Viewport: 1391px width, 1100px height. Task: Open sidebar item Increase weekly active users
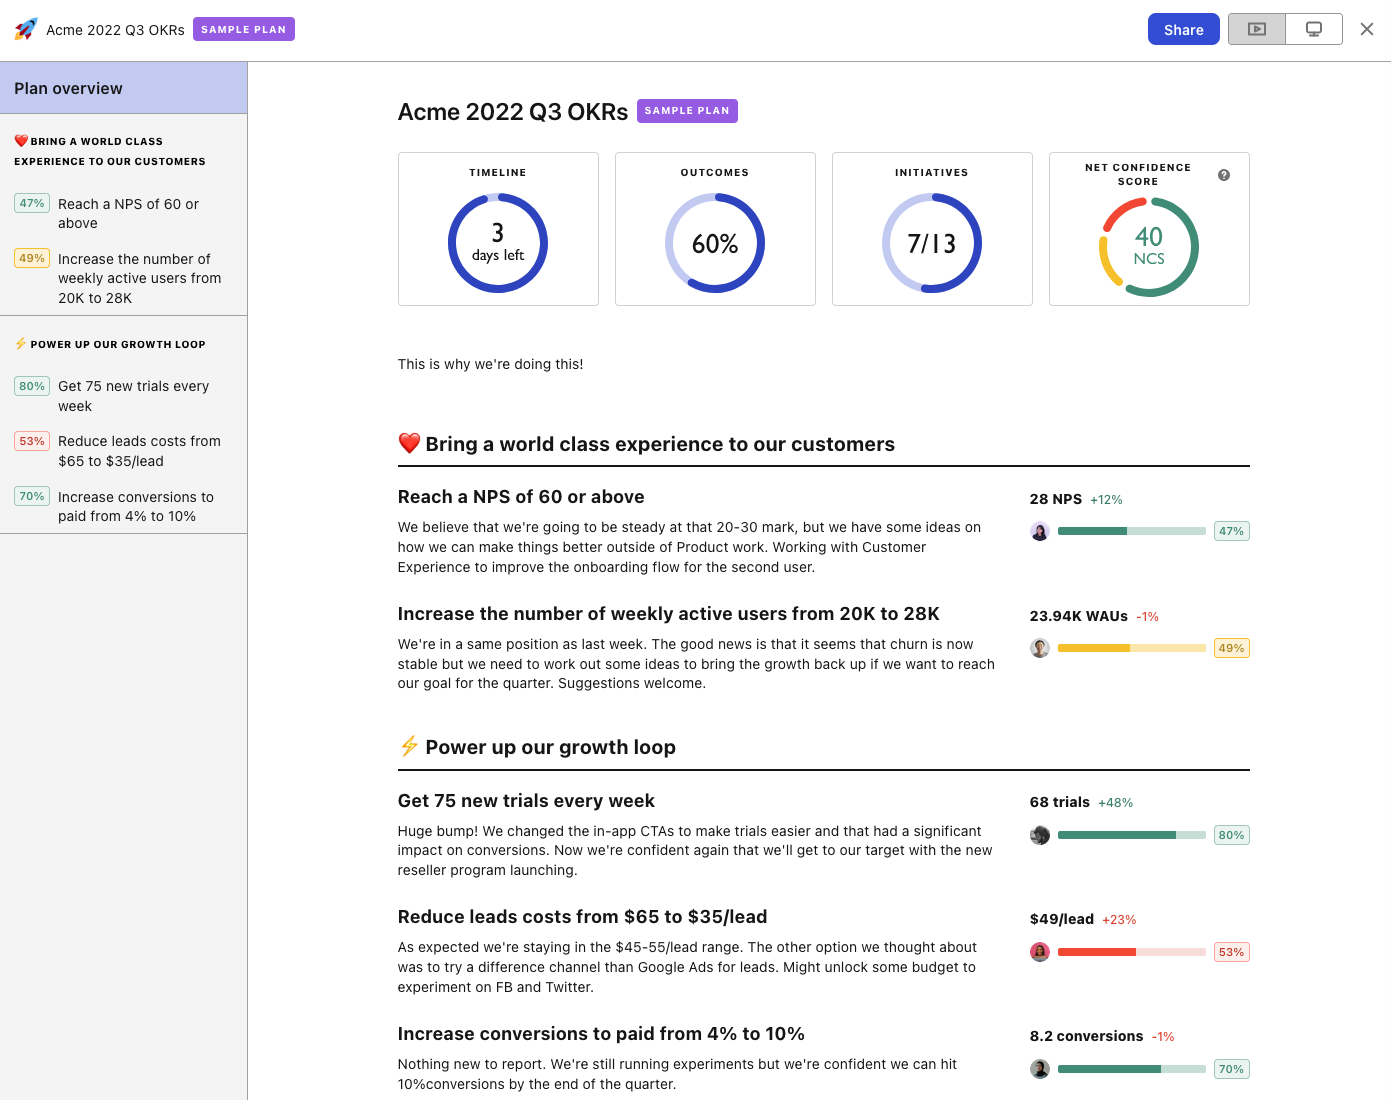124,278
